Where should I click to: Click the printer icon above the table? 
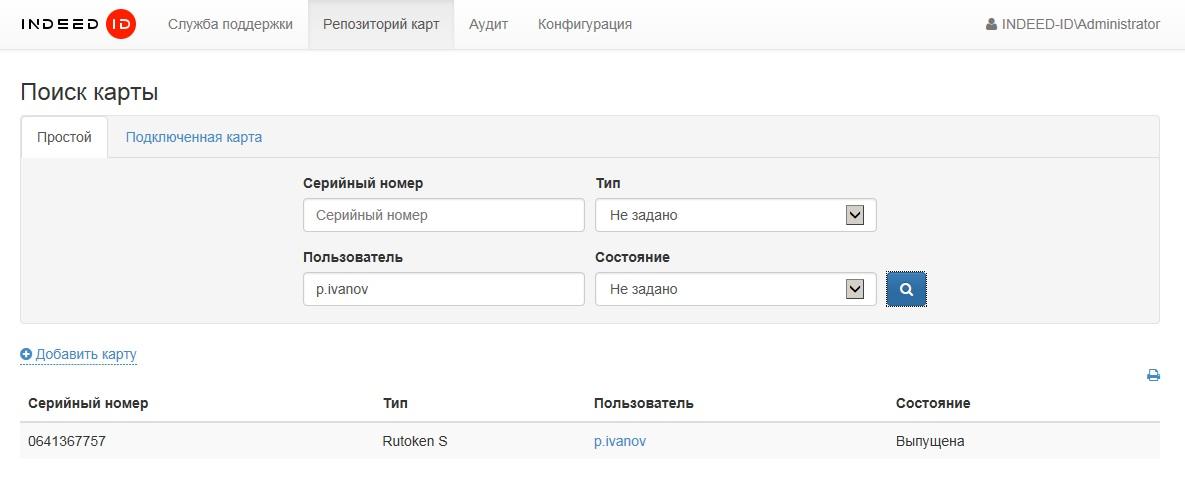pos(1153,376)
